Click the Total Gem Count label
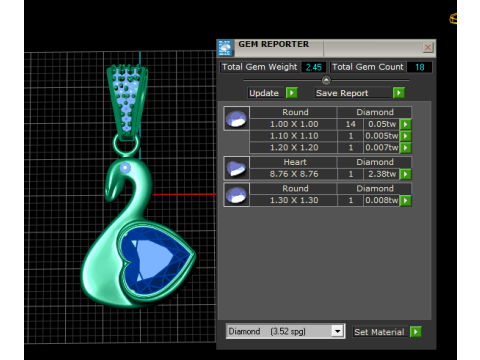Image resolution: width=480 pixels, height=360 pixels. [x=368, y=67]
